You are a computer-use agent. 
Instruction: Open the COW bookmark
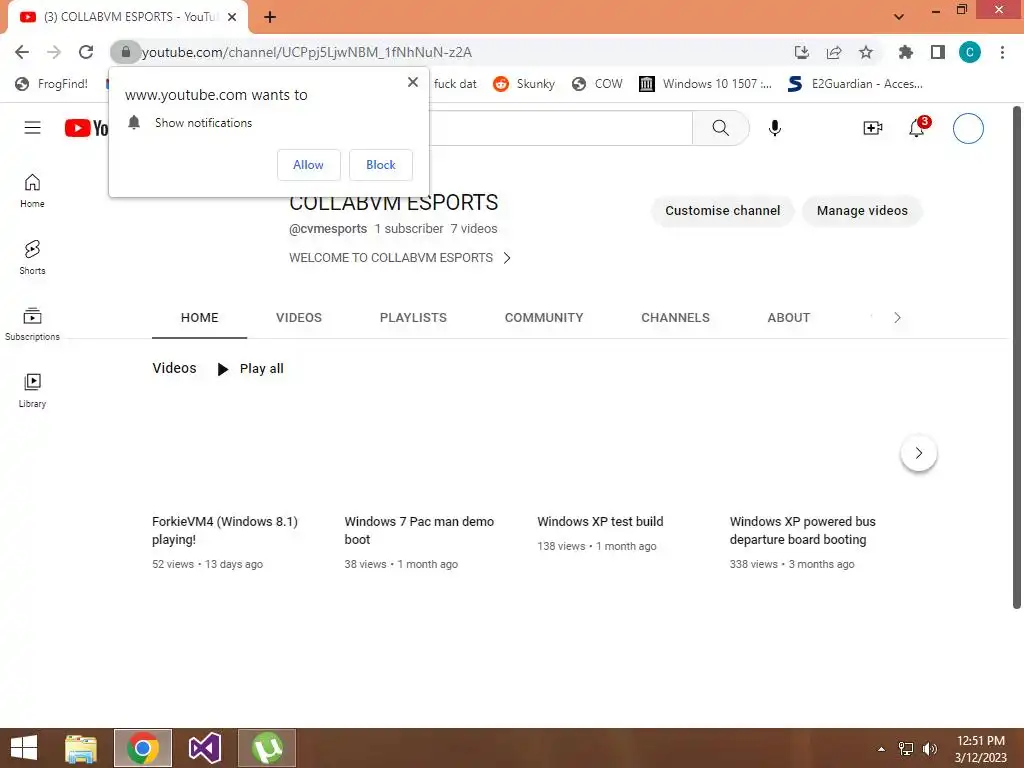[x=597, y=84]
